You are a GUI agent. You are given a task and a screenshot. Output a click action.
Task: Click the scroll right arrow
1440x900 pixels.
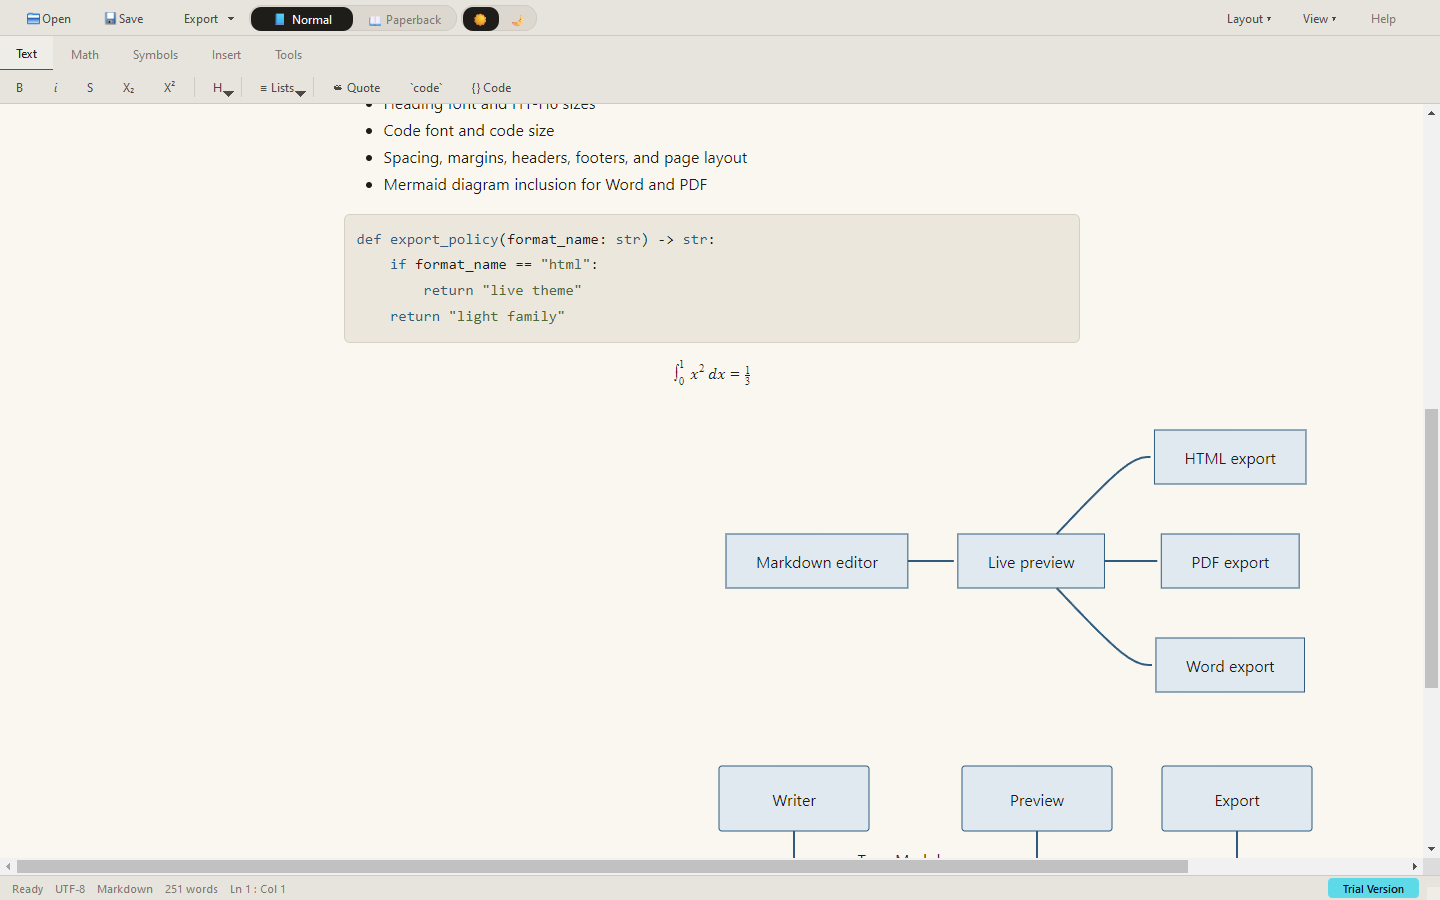[1415, 866]
